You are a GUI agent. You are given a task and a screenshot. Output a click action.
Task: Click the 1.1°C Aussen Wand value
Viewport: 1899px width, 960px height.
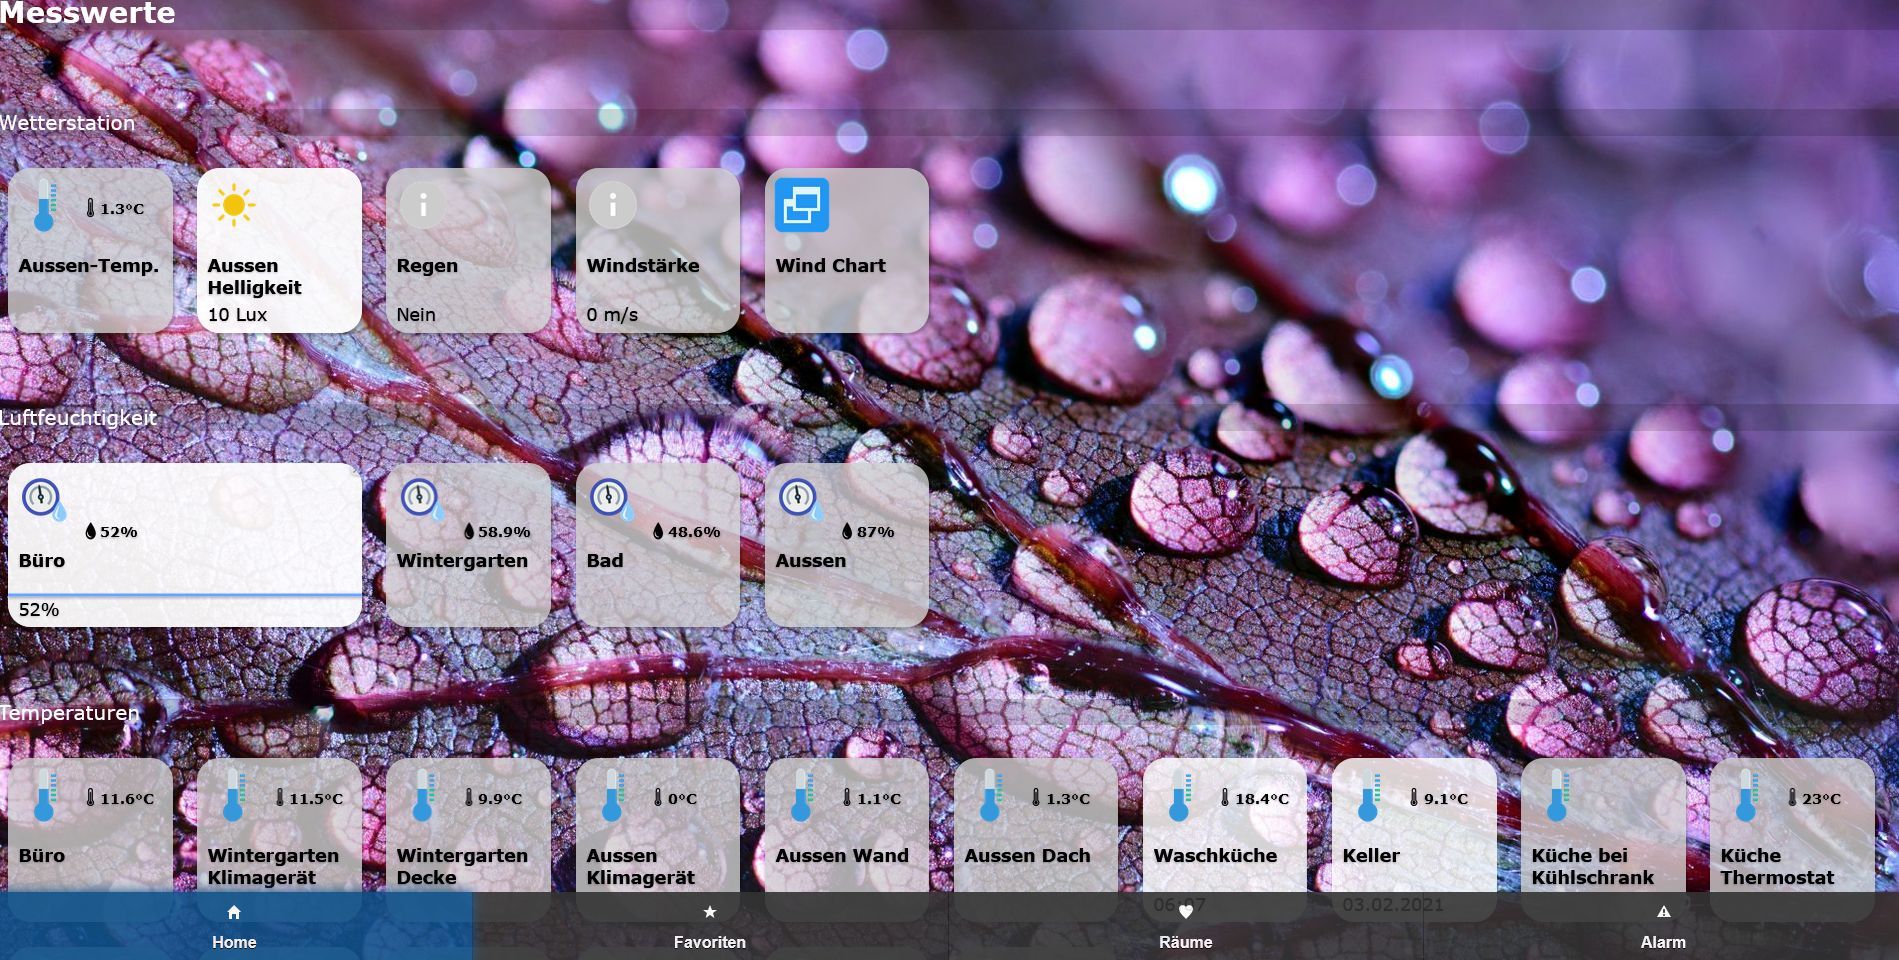tap(879, 799)
